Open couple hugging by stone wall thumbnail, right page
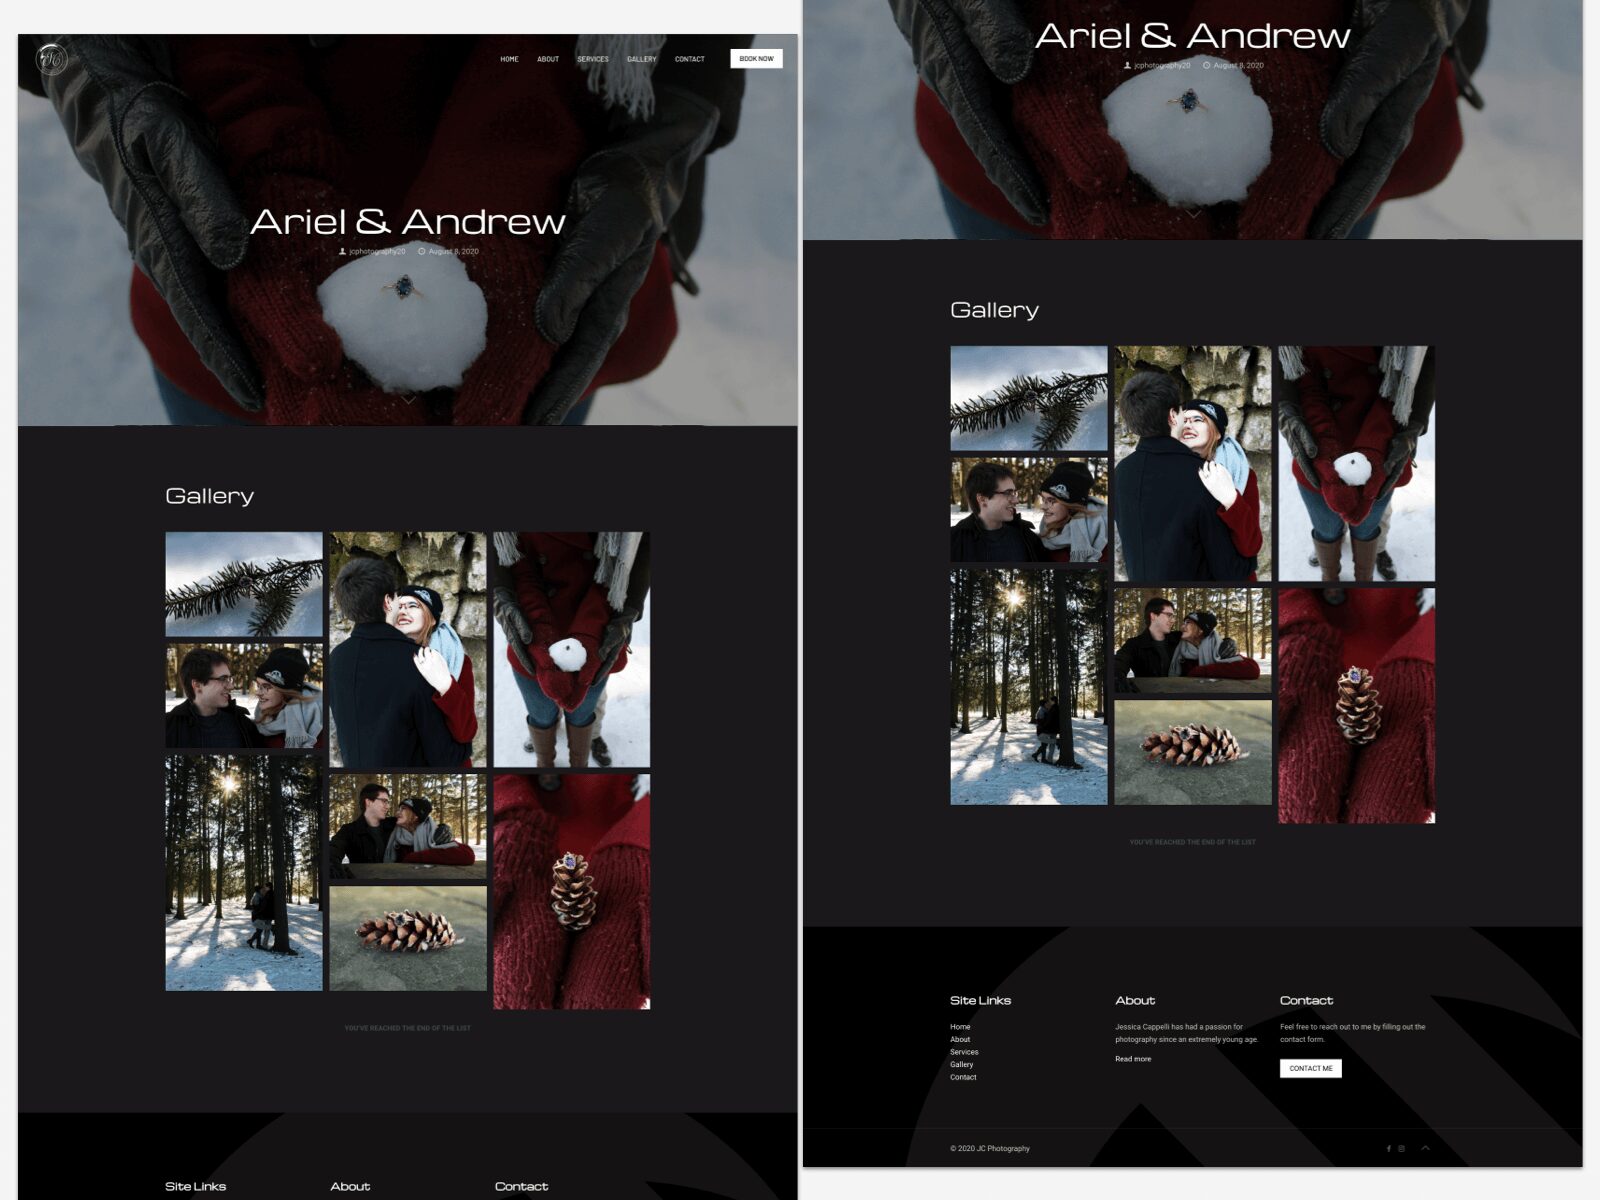1600x1200 pixels. pyautogui.click(x=1193, y=464)
